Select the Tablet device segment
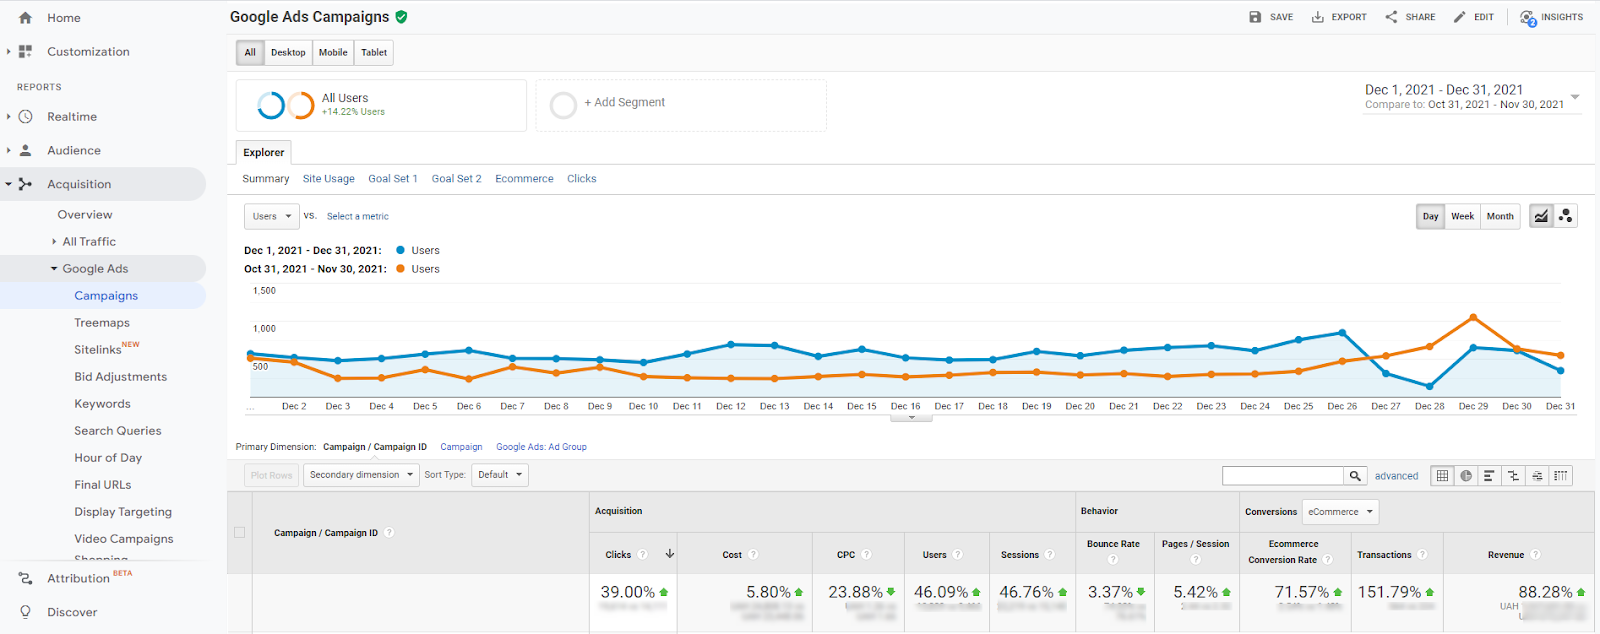 tap(374, 53)
